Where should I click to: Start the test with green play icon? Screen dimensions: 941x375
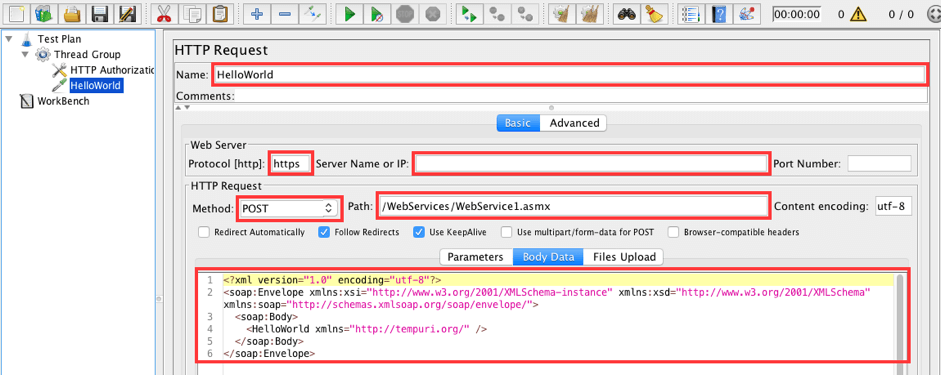coord(349,13)
